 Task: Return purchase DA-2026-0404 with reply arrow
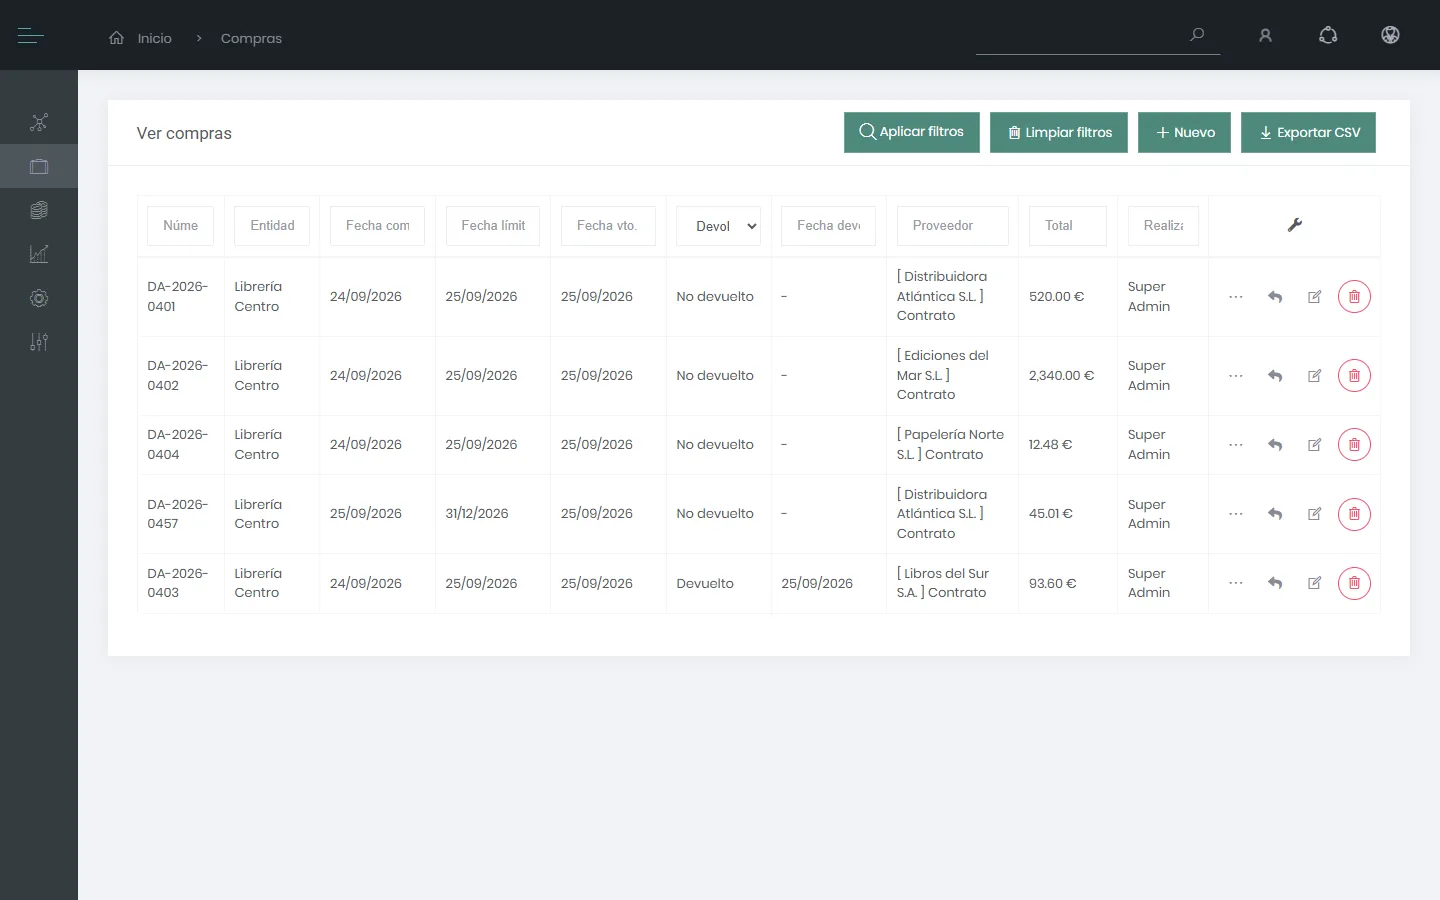pos(1275,445)
